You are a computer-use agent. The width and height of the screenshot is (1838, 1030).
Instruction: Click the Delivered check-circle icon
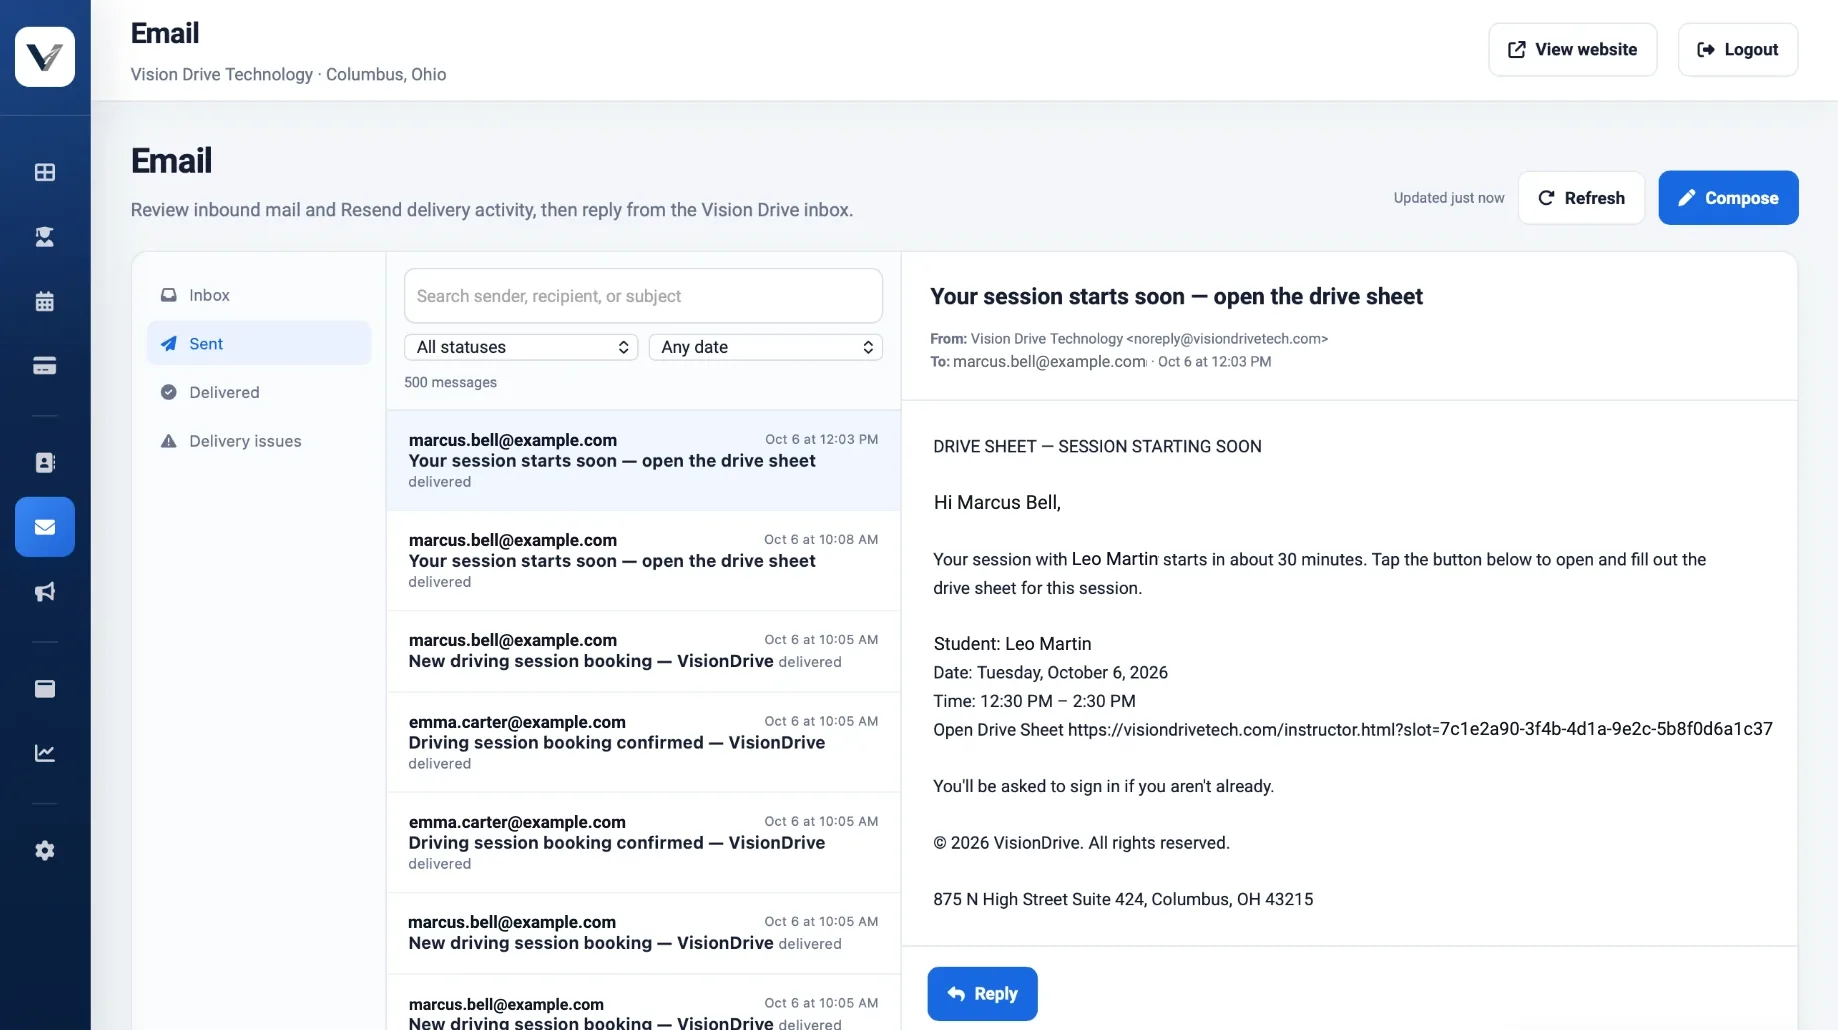tap(169, 392)
